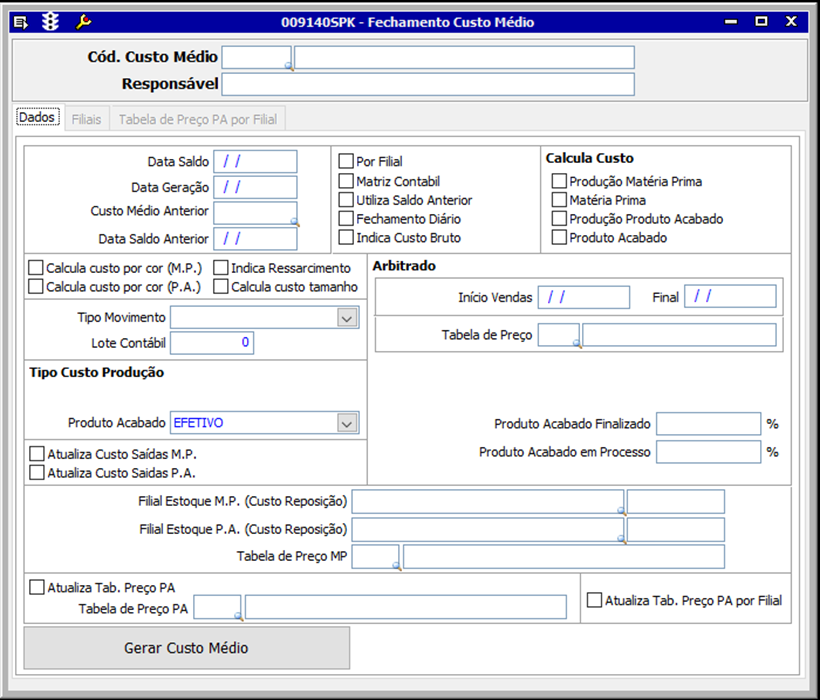The image size is (820, 700).
Task: Click the Data Saldo date field
Action: (x=255, y=161)
